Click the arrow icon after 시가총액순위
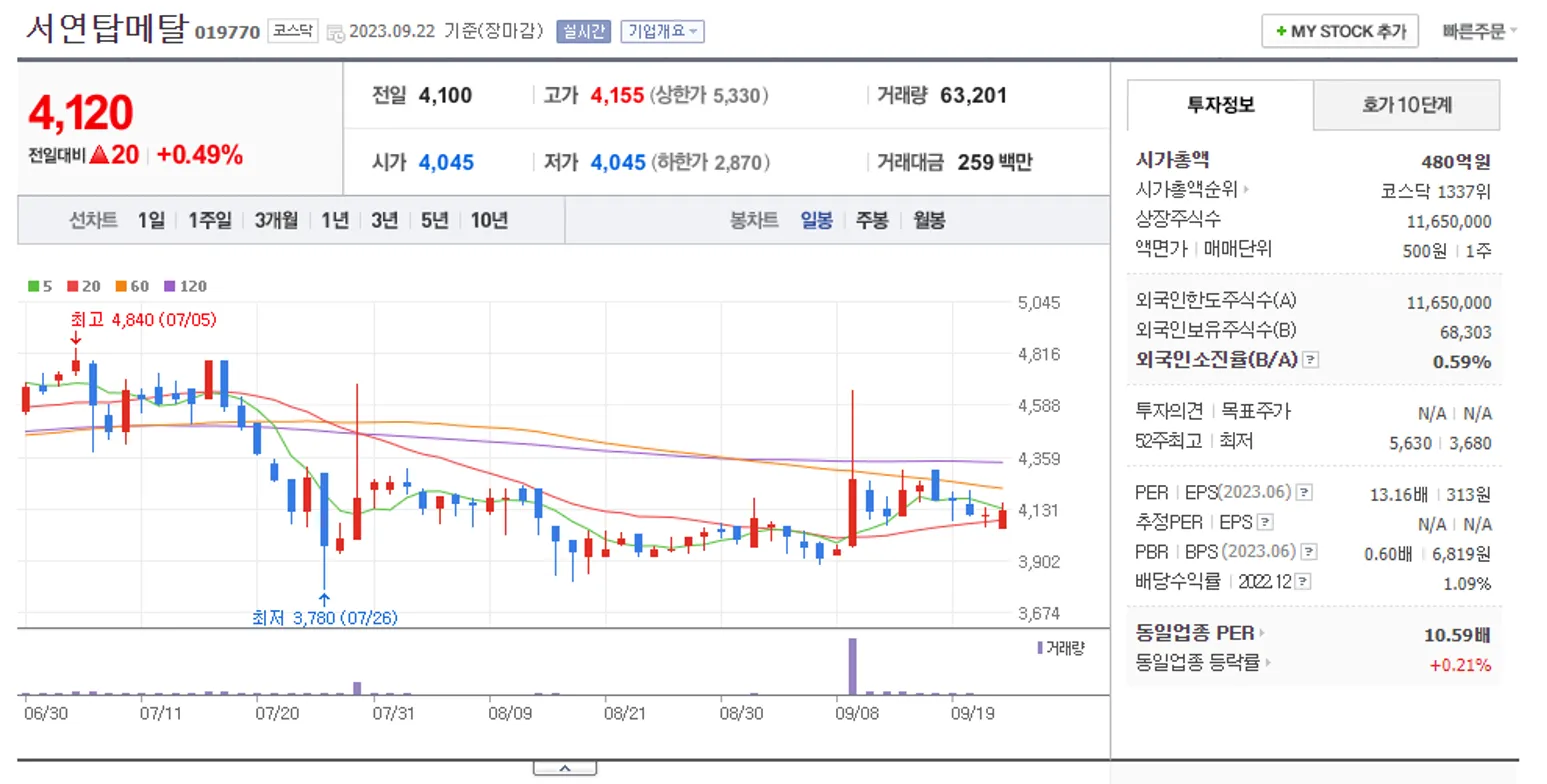This screenshot has height=784, width=1547. click(x=1247, y=189)
